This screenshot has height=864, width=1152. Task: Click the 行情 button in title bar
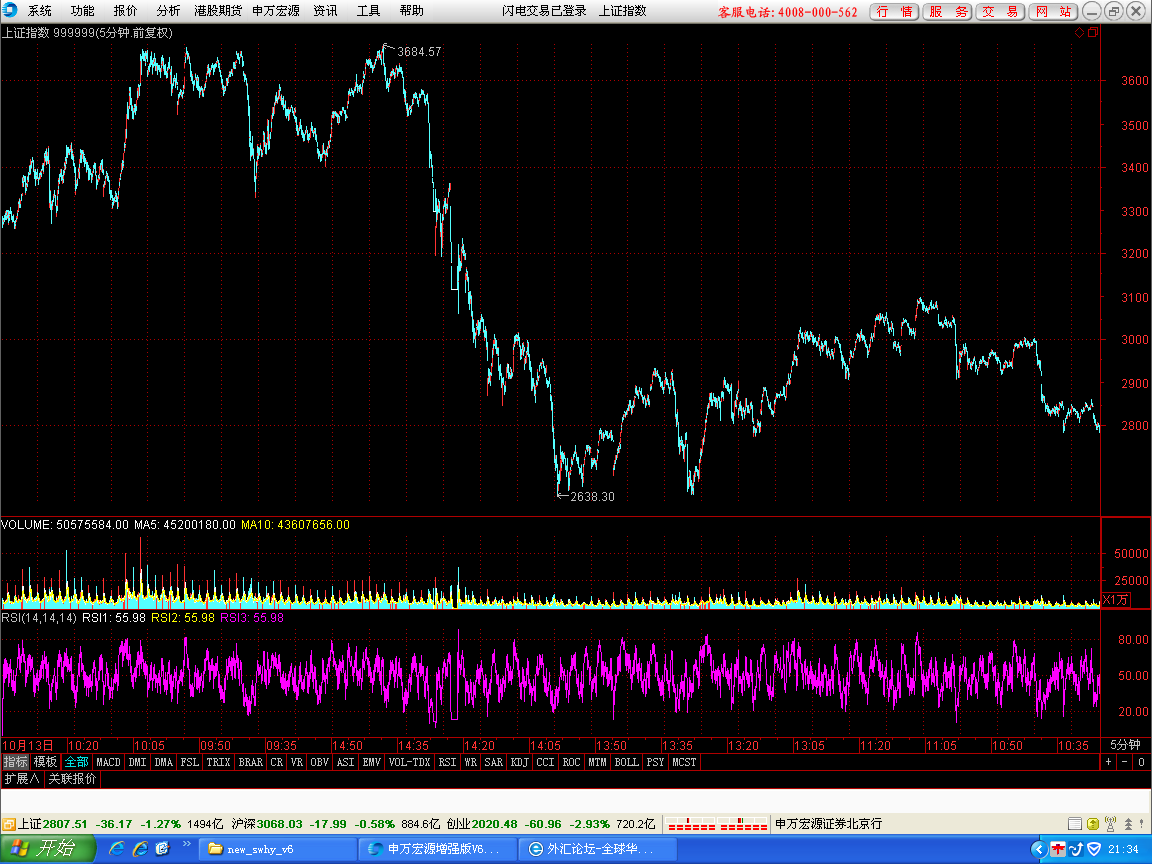(x=894, y=12)
